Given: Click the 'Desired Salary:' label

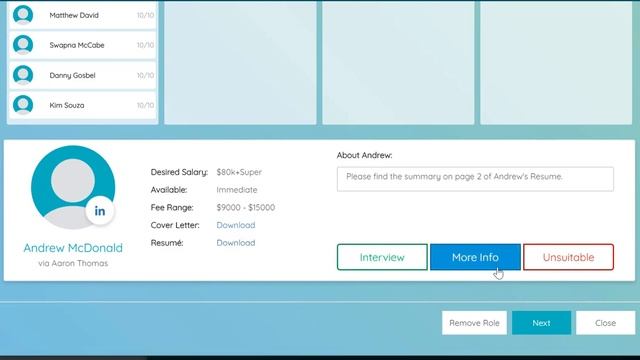Looking at the screenshot, I should pyautogui.click(x=179, y=172).
